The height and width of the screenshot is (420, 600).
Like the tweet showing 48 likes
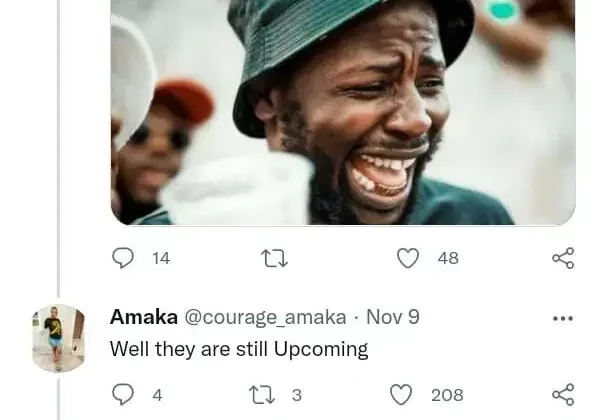coord(408,258)
